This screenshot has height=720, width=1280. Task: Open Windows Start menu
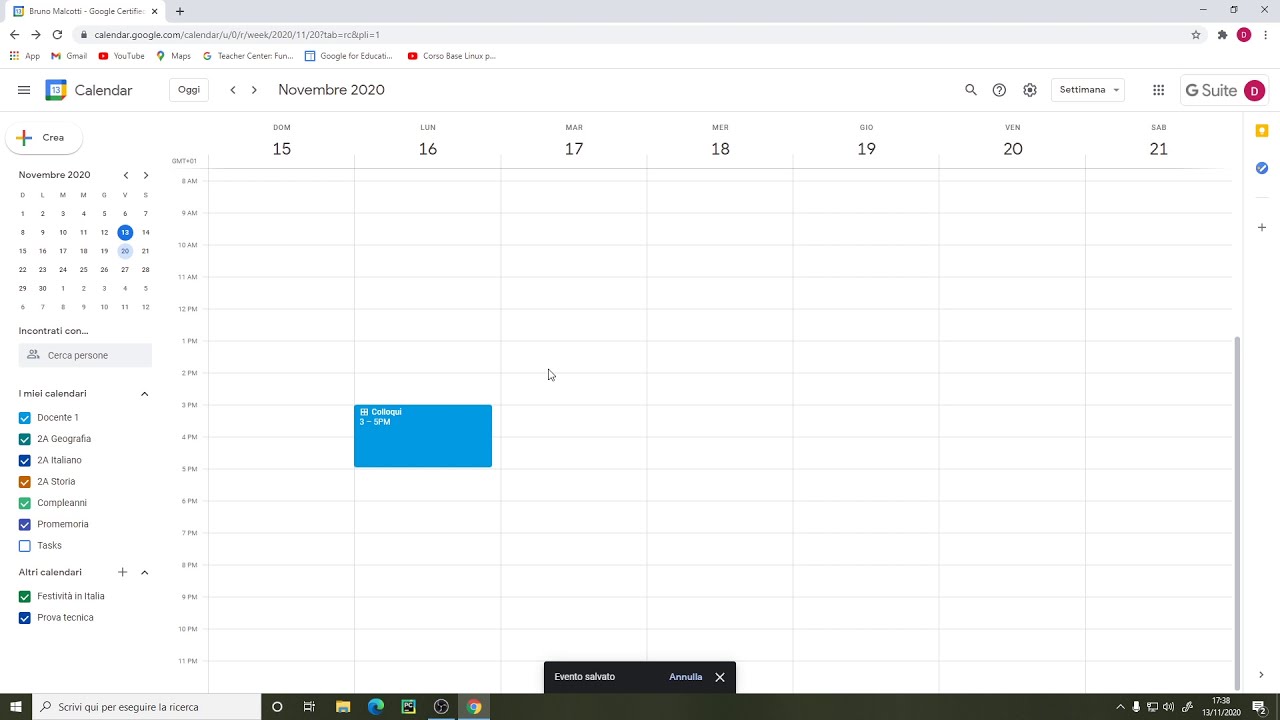[x=16, y=707]
